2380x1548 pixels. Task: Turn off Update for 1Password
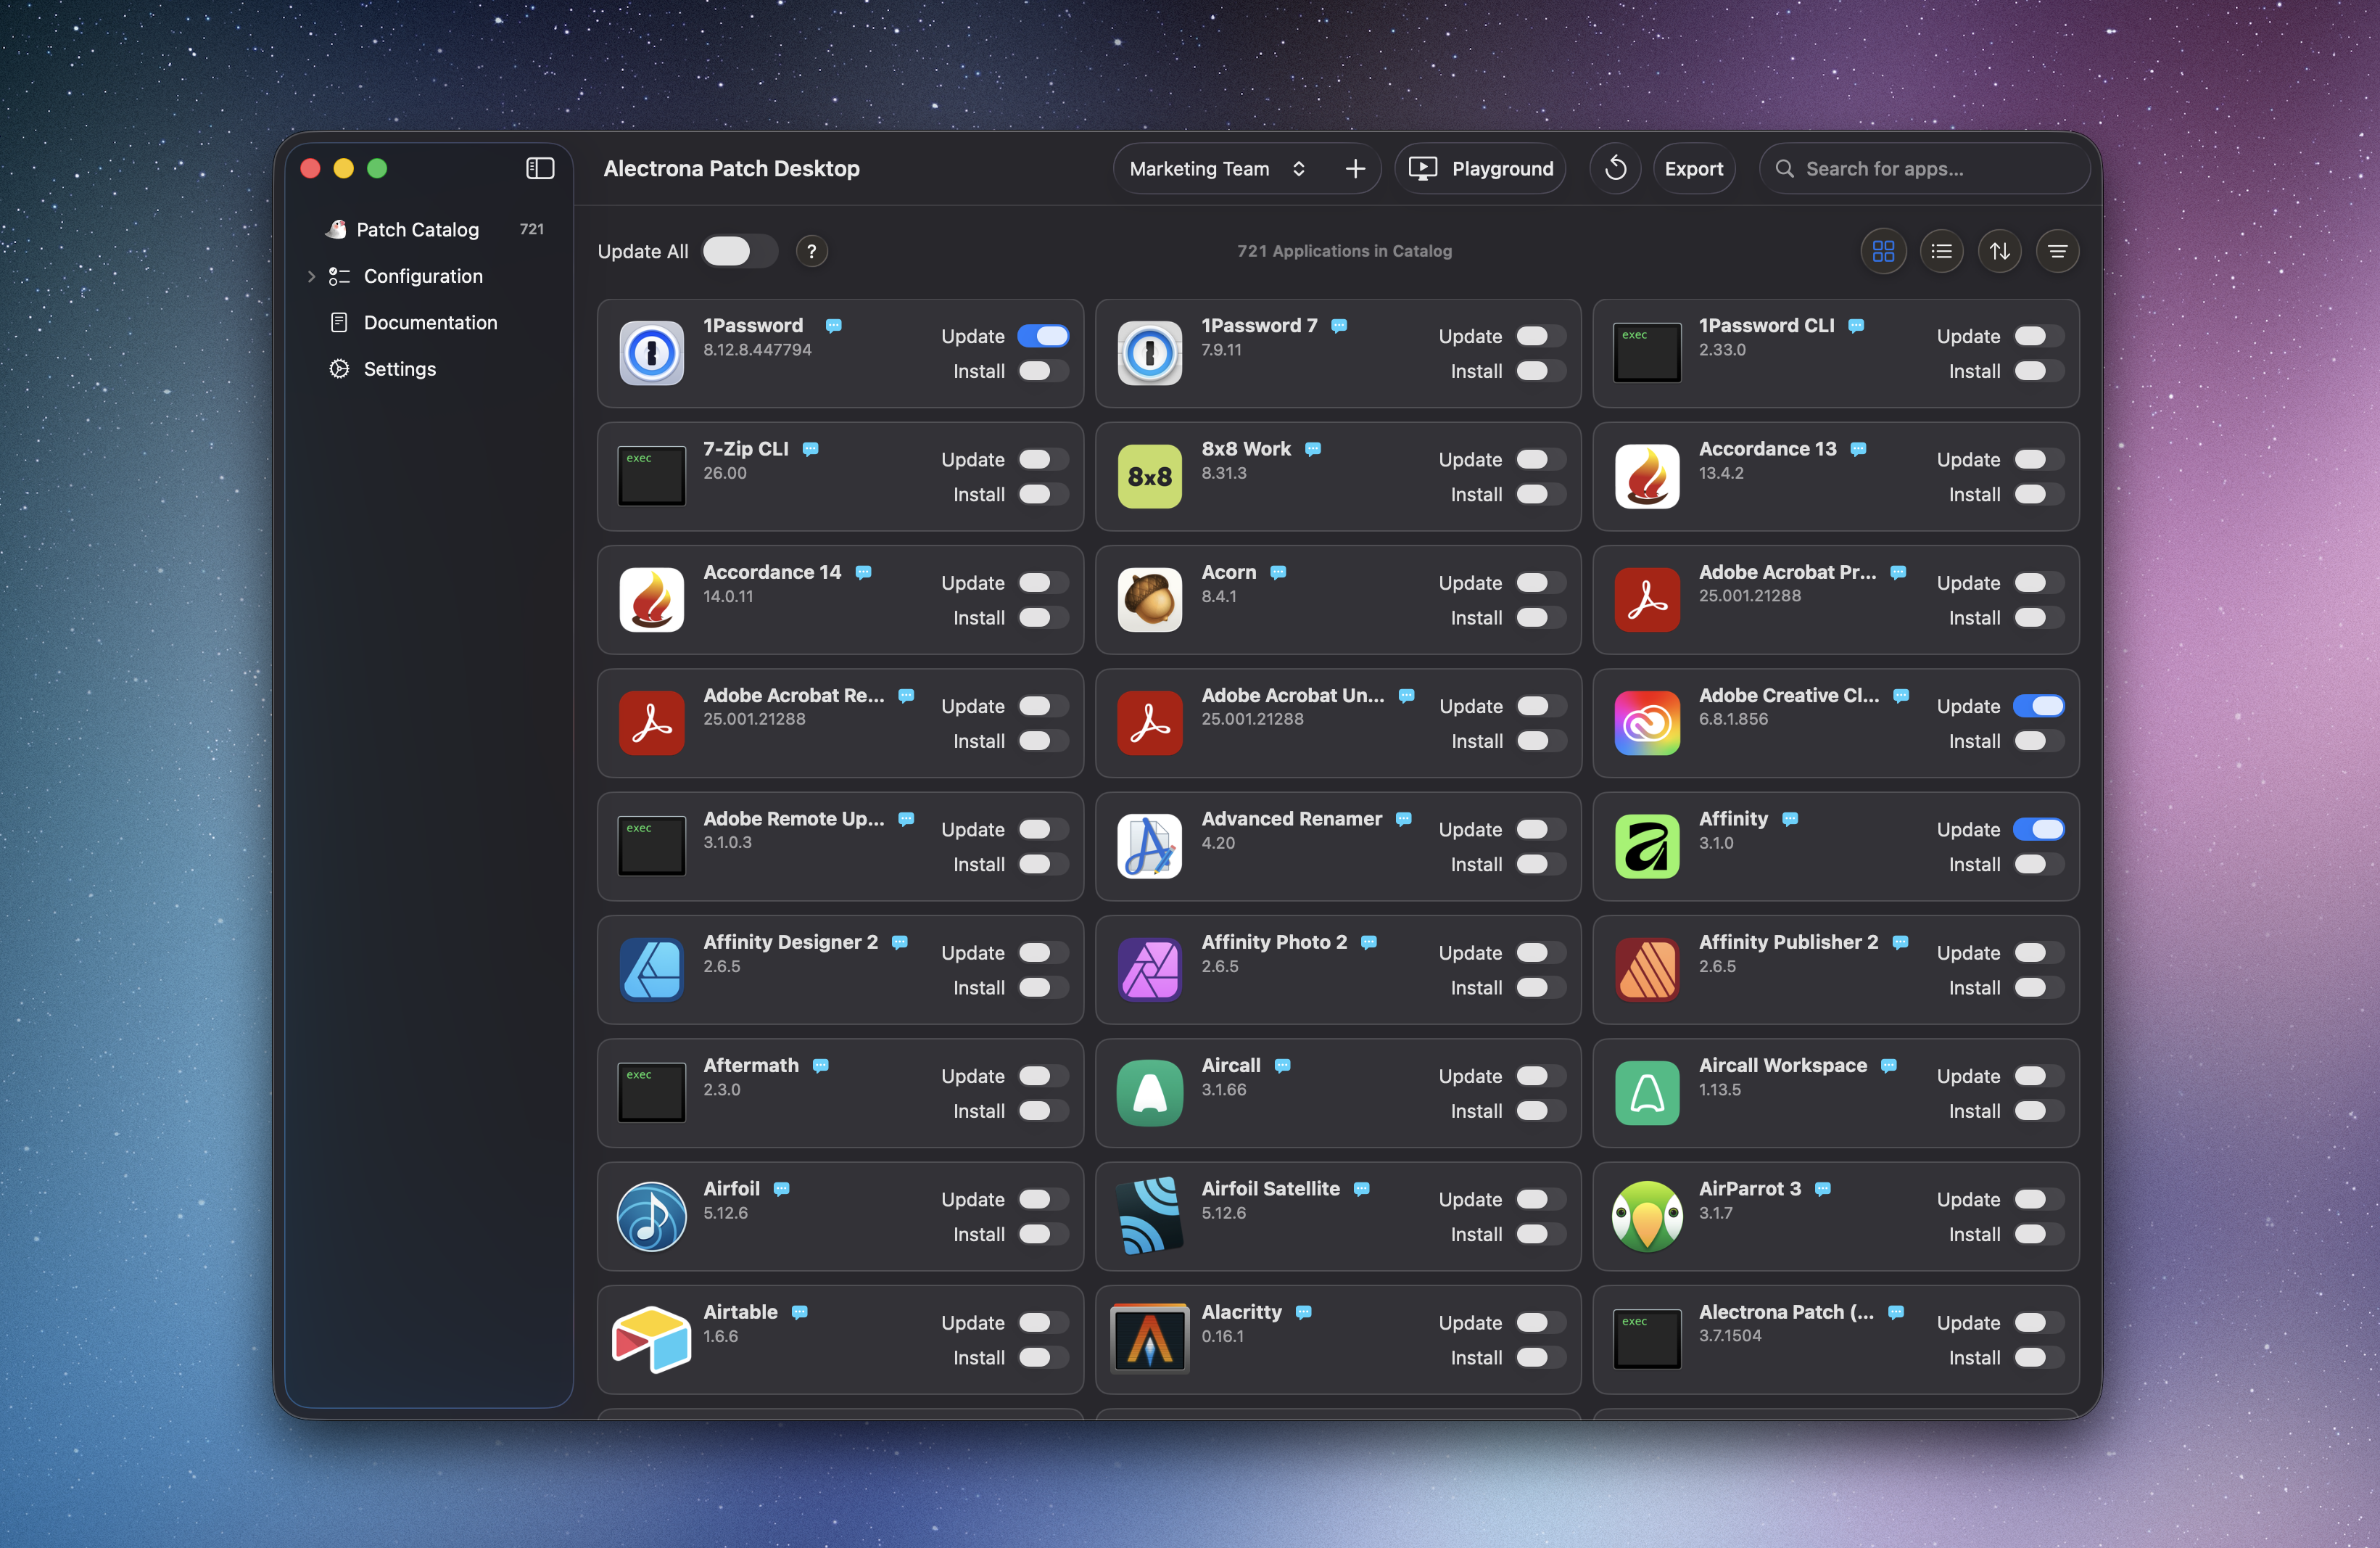pyautogui.click(x=1043, y=336)
